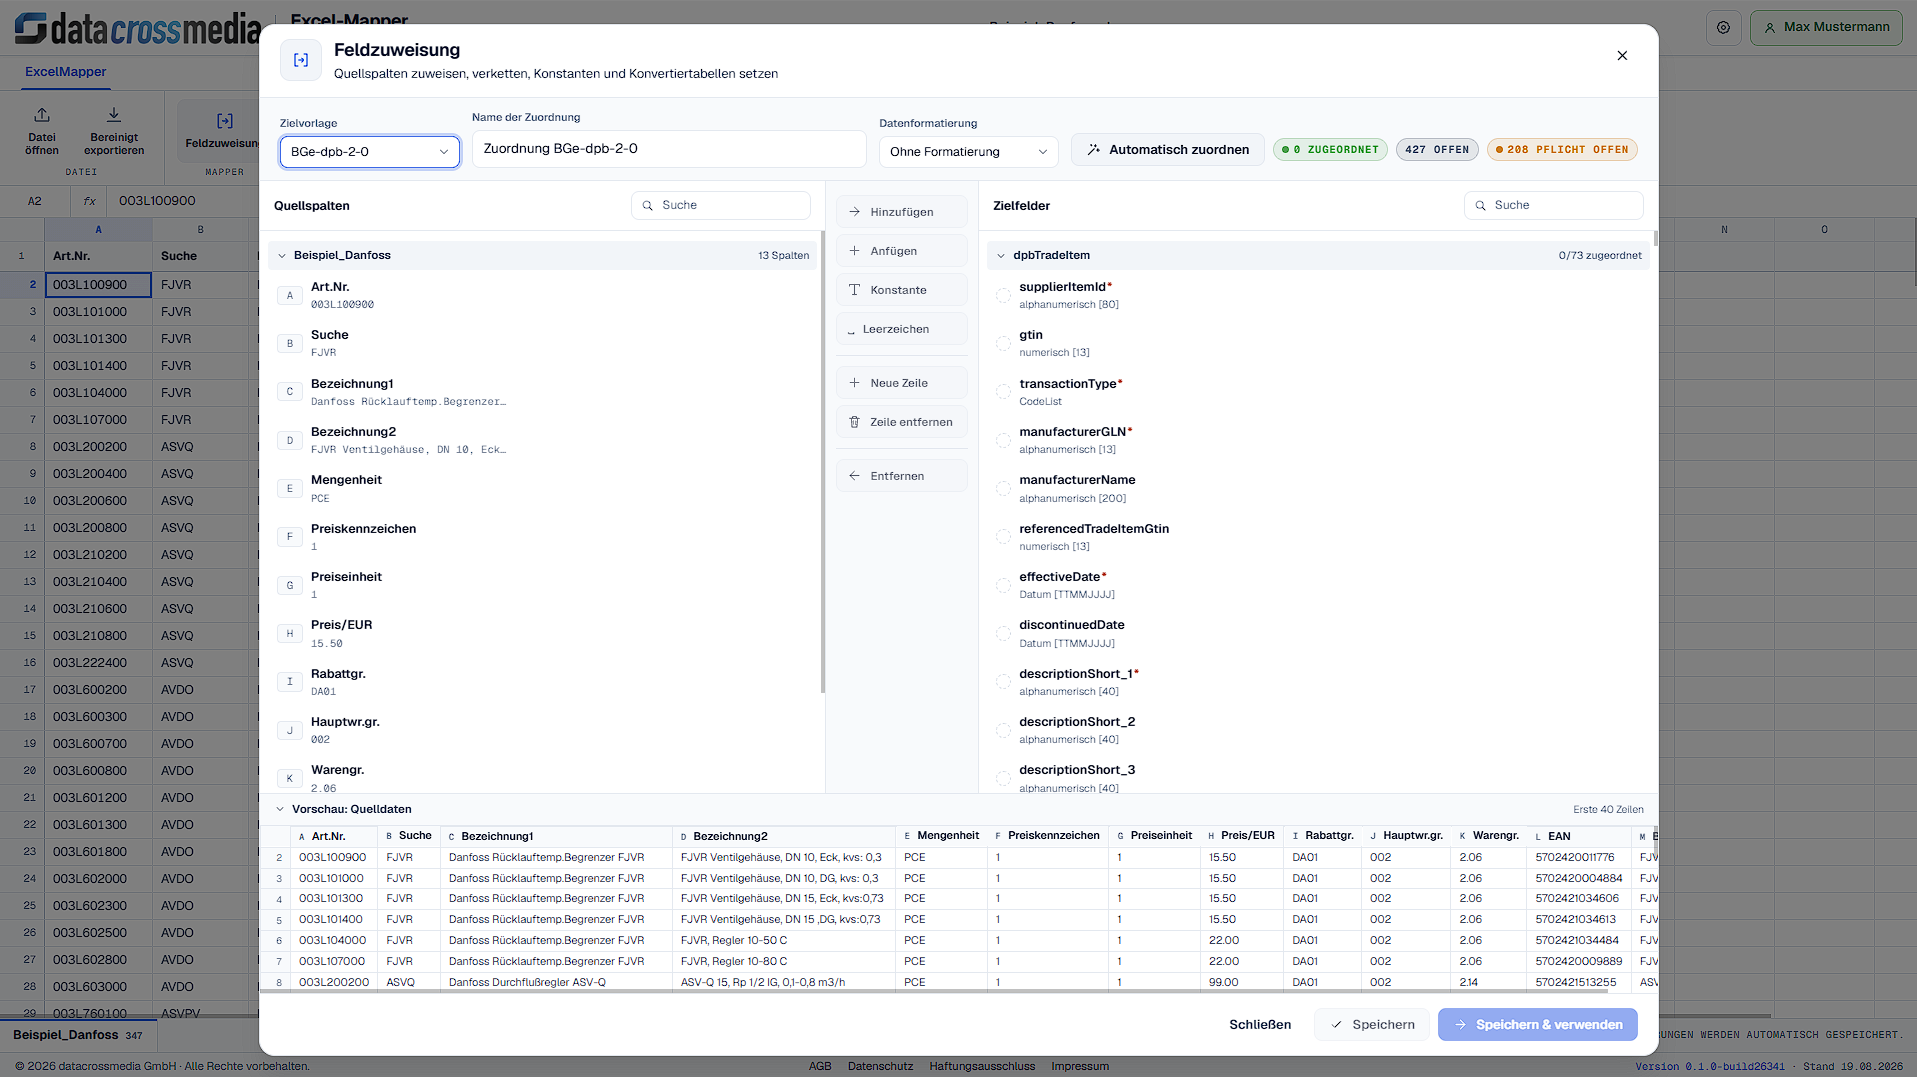This screenshot has width=1917, height=1077.
Task: Click the Hinzufügen arrow button
Action: (x=901, y=212)
